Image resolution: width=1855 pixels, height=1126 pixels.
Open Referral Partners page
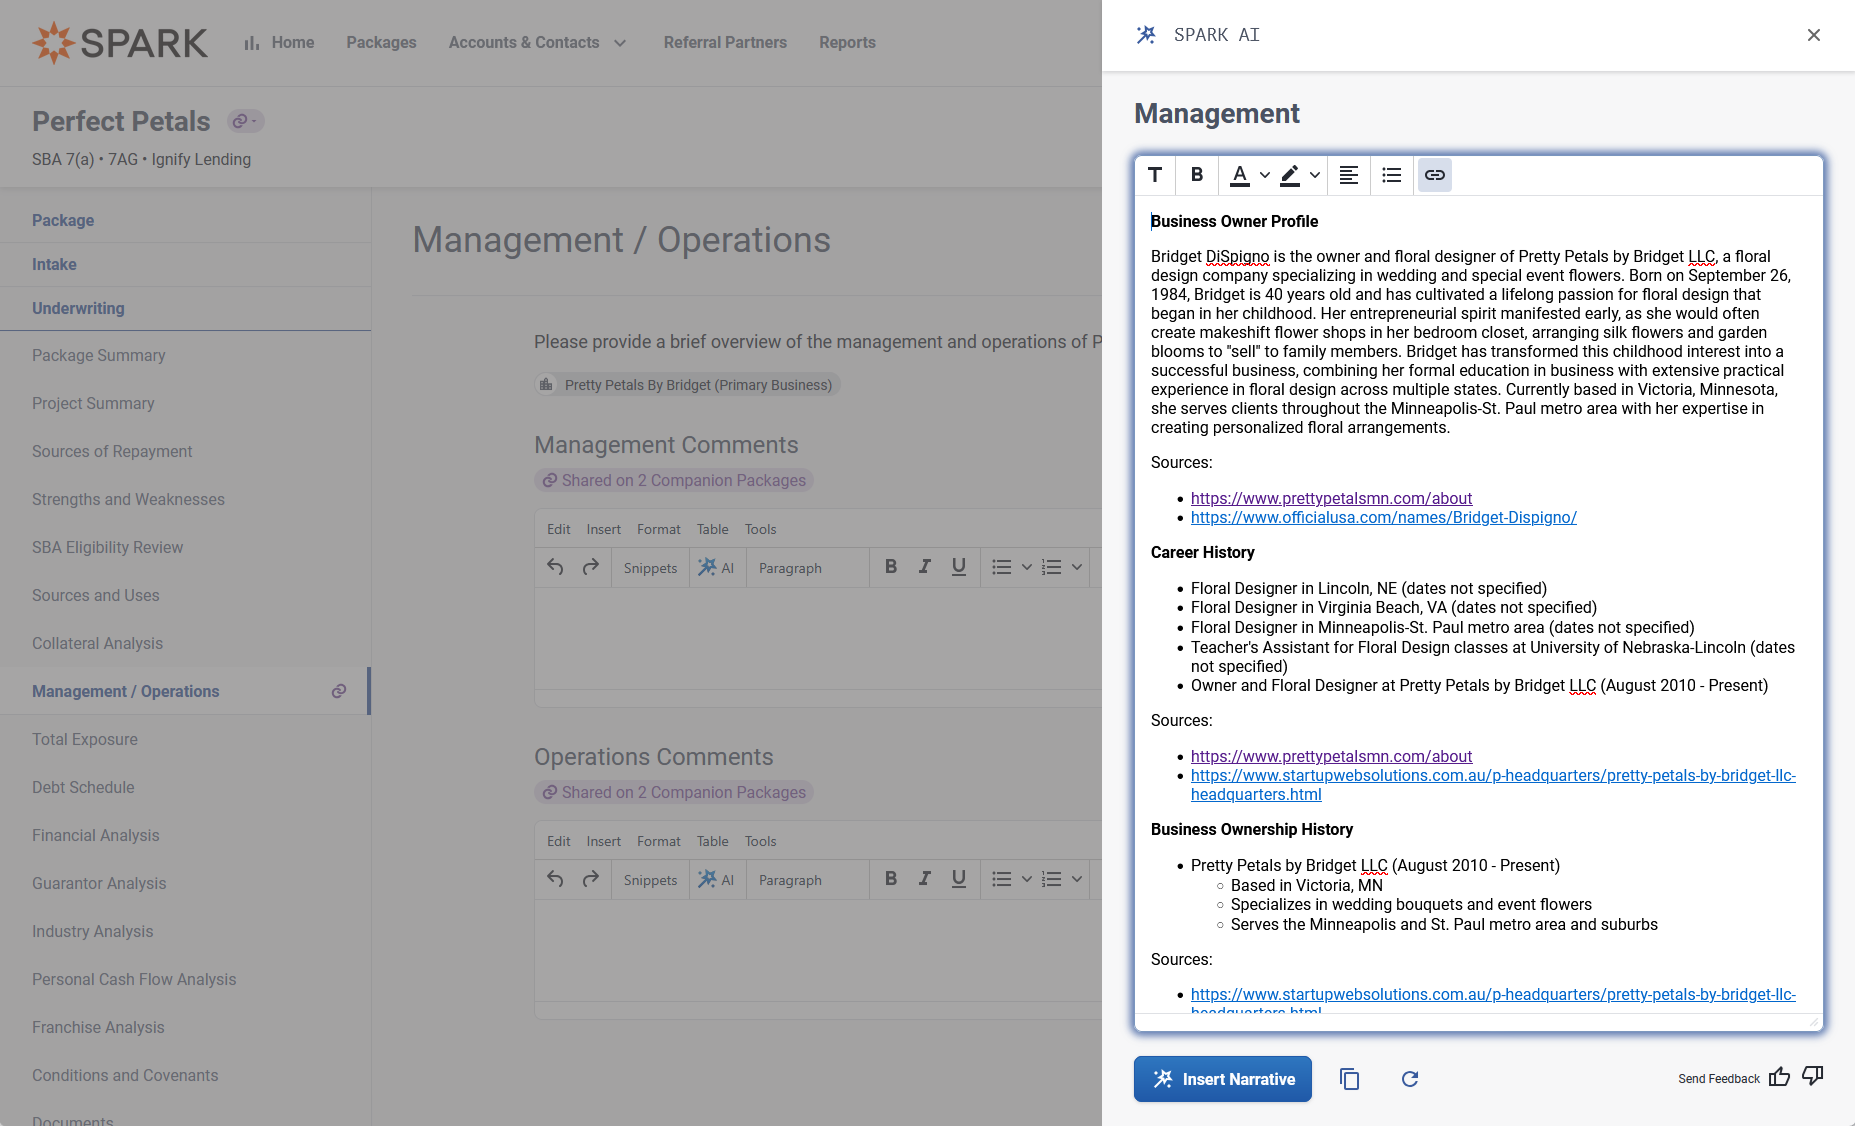pyautogui.click(x=725, y=43)
